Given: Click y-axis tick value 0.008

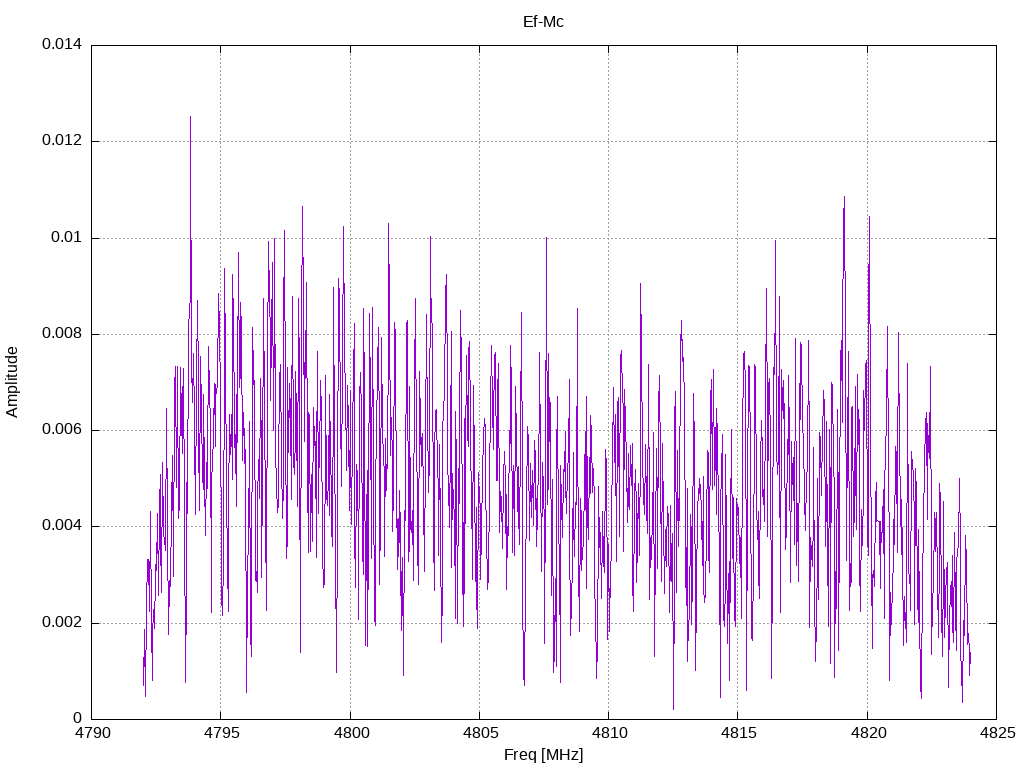Looking at the screenshot, I should coord(62,333).
